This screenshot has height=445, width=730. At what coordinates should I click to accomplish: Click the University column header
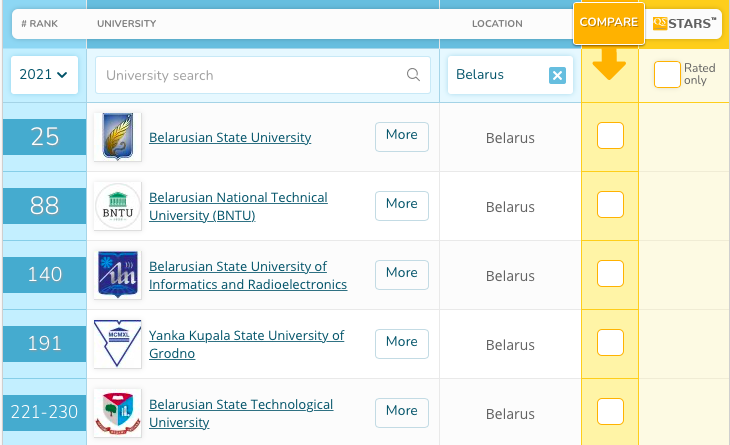125,23
